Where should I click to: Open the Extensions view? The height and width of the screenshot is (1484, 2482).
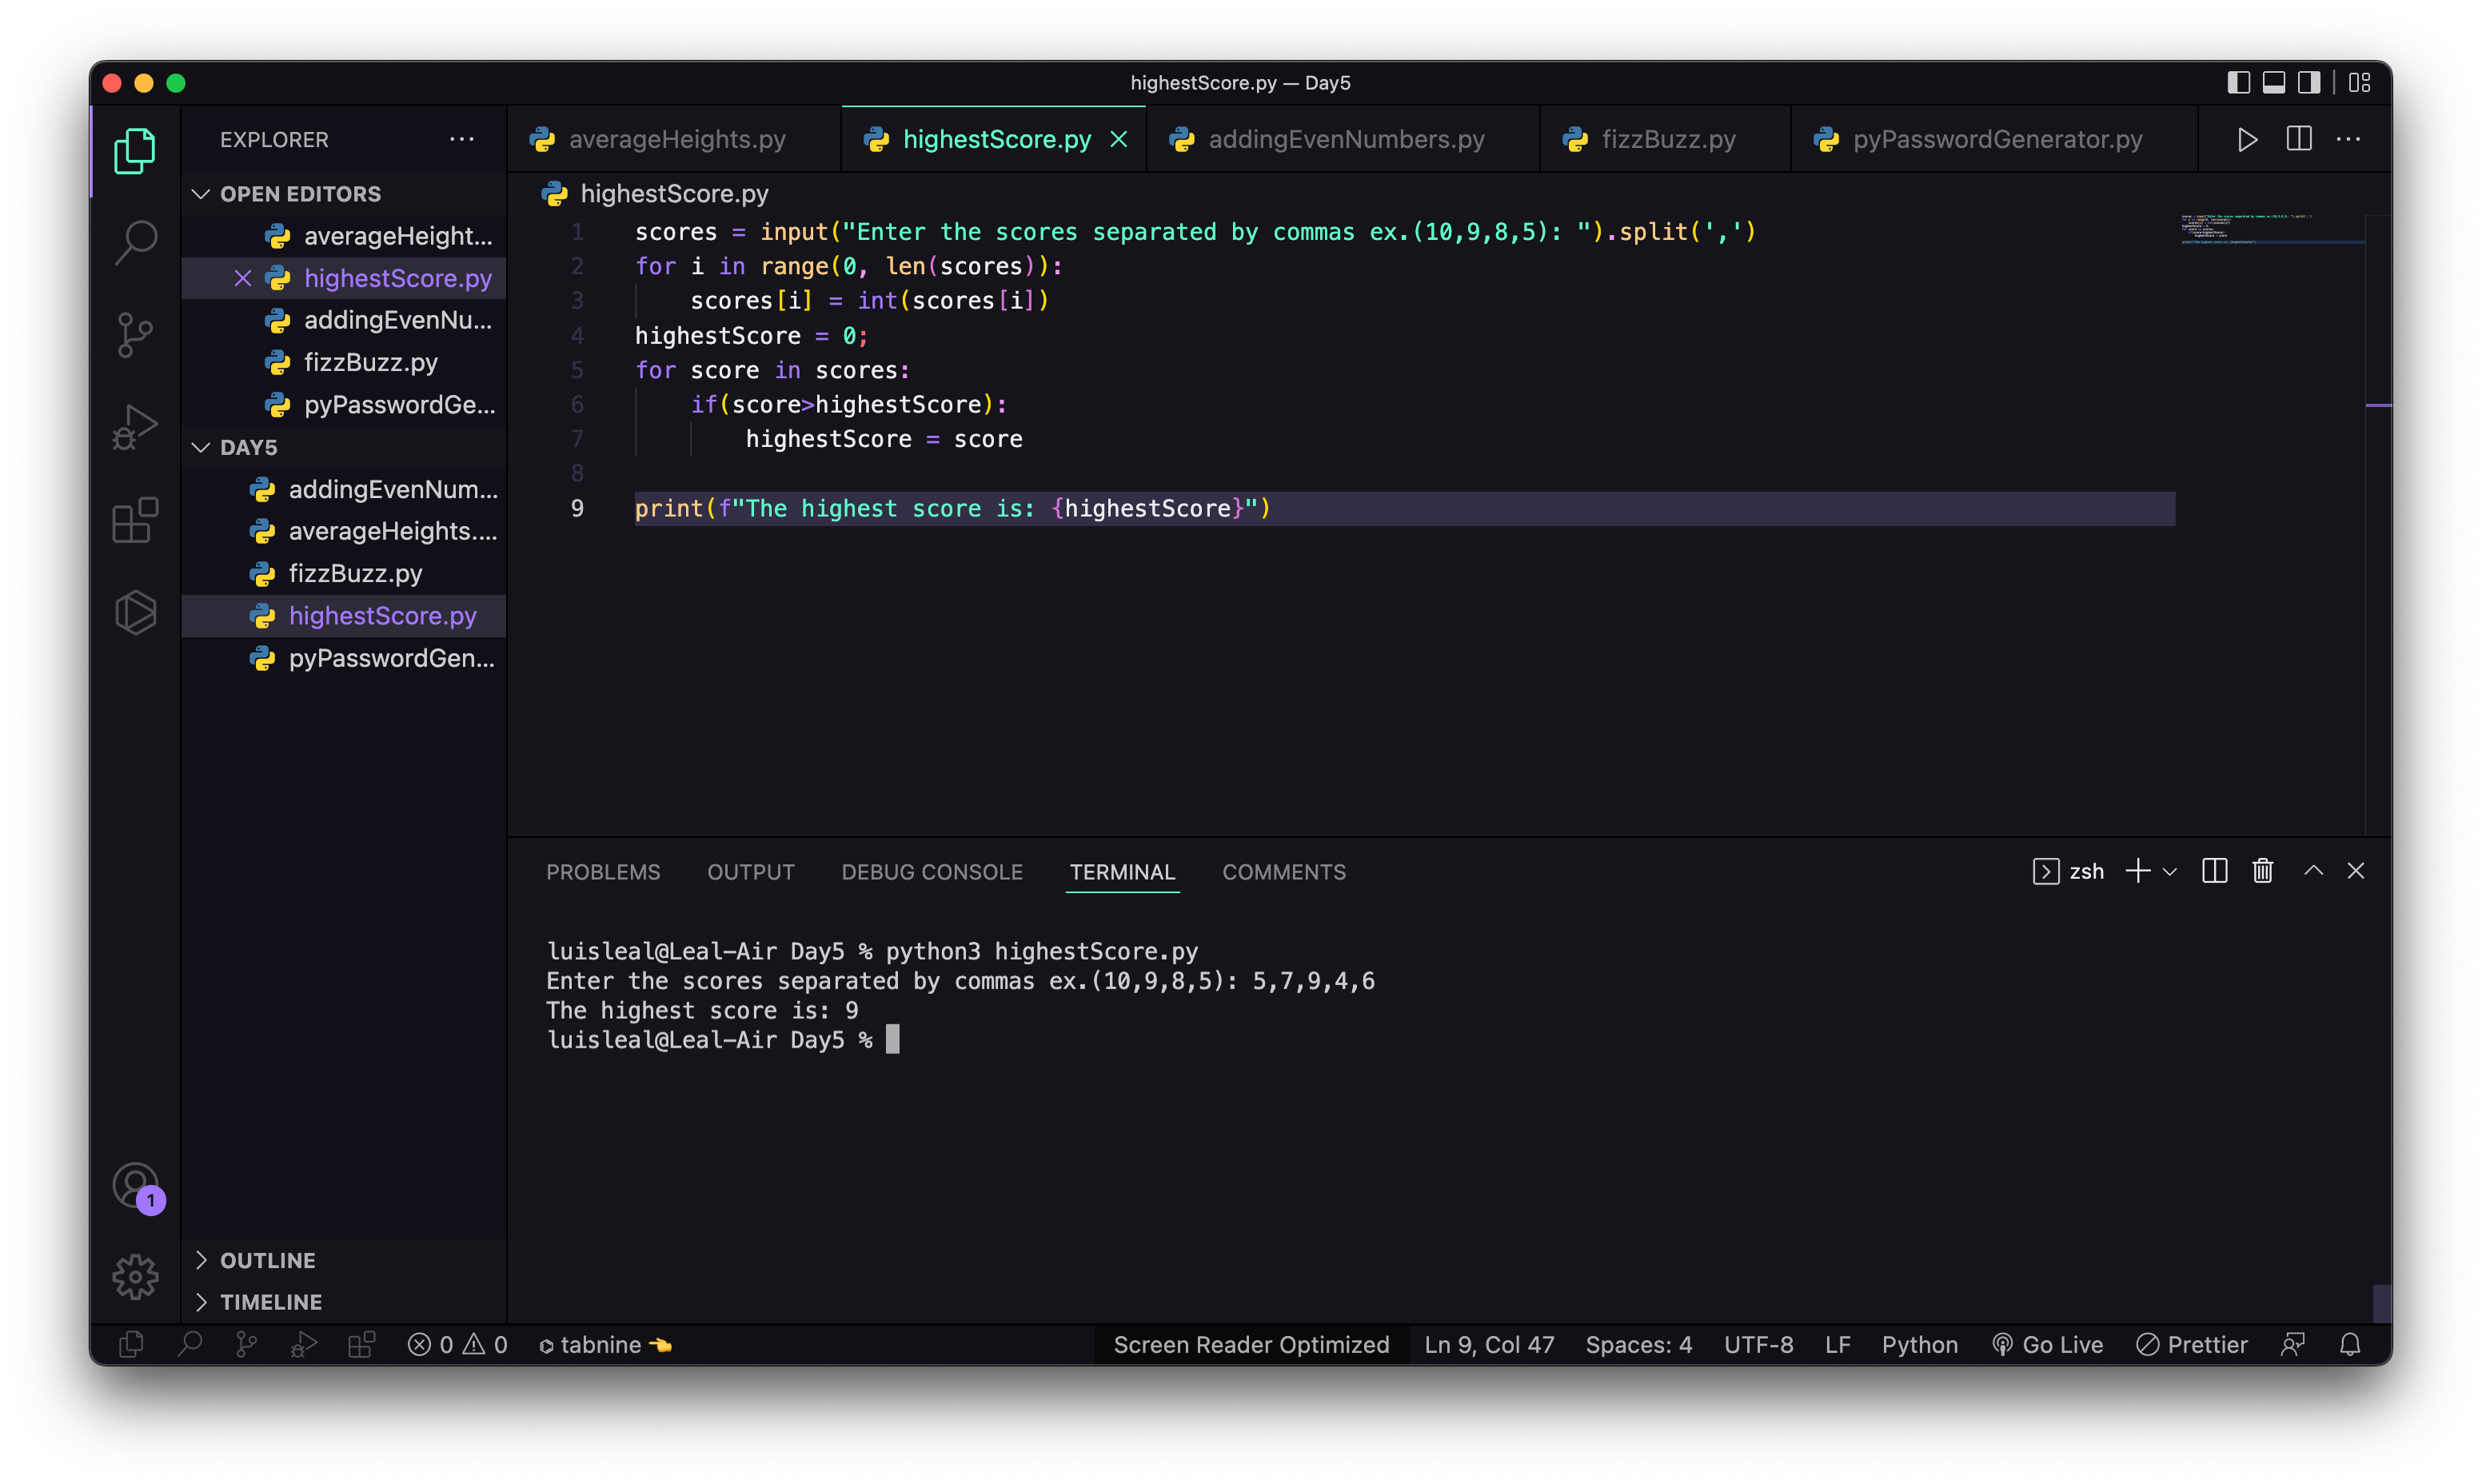pyautogui.click(x=135, y=520)
